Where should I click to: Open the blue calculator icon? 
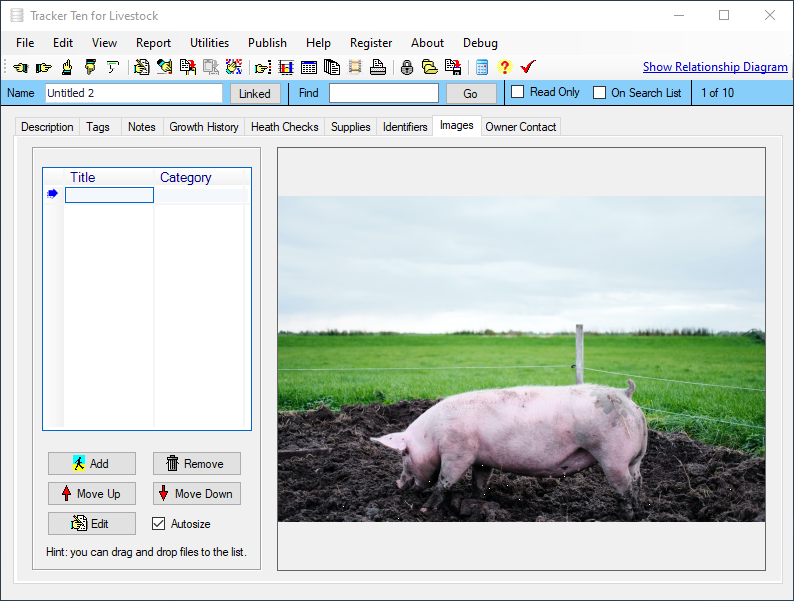[482, 67]
